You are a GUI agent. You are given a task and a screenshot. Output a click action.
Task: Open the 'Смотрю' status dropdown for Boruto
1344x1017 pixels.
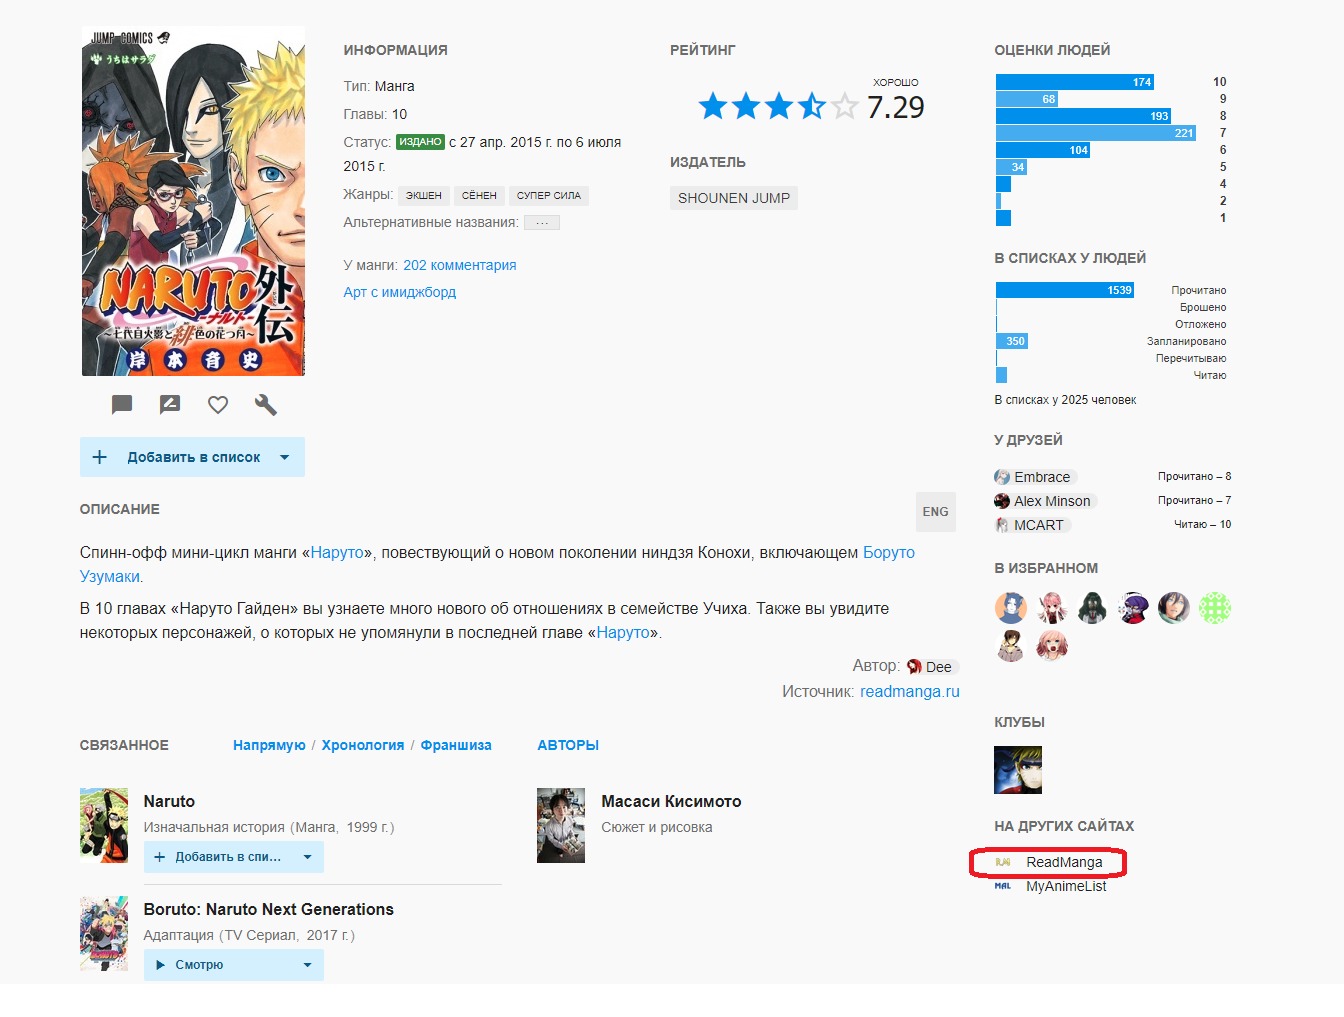307,965
